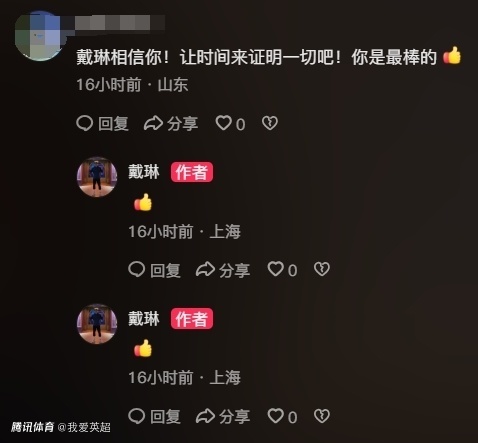Click share arrow under the top comment
Viewport: 478px width, 443px height.
tap(153, 123)
